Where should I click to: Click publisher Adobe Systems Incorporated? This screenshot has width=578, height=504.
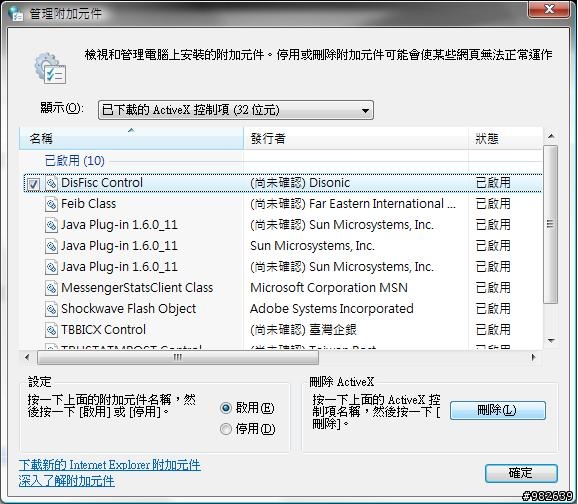(x=332, y=309)
